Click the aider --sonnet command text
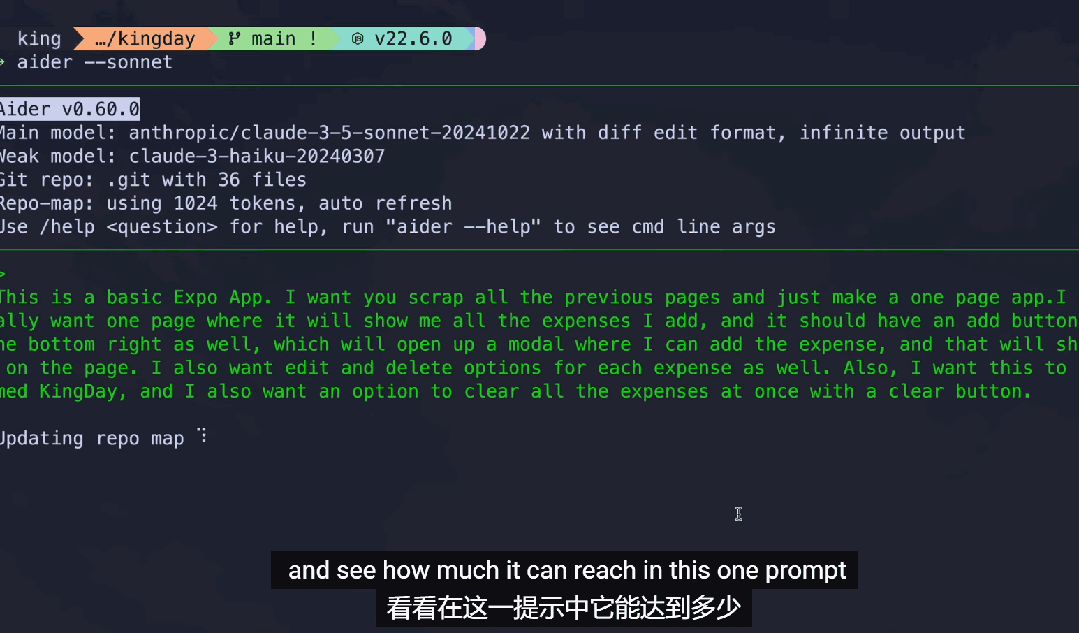The height and width of the screenshot is (633, 1079). pyautogui.click(x=95, y=62)
